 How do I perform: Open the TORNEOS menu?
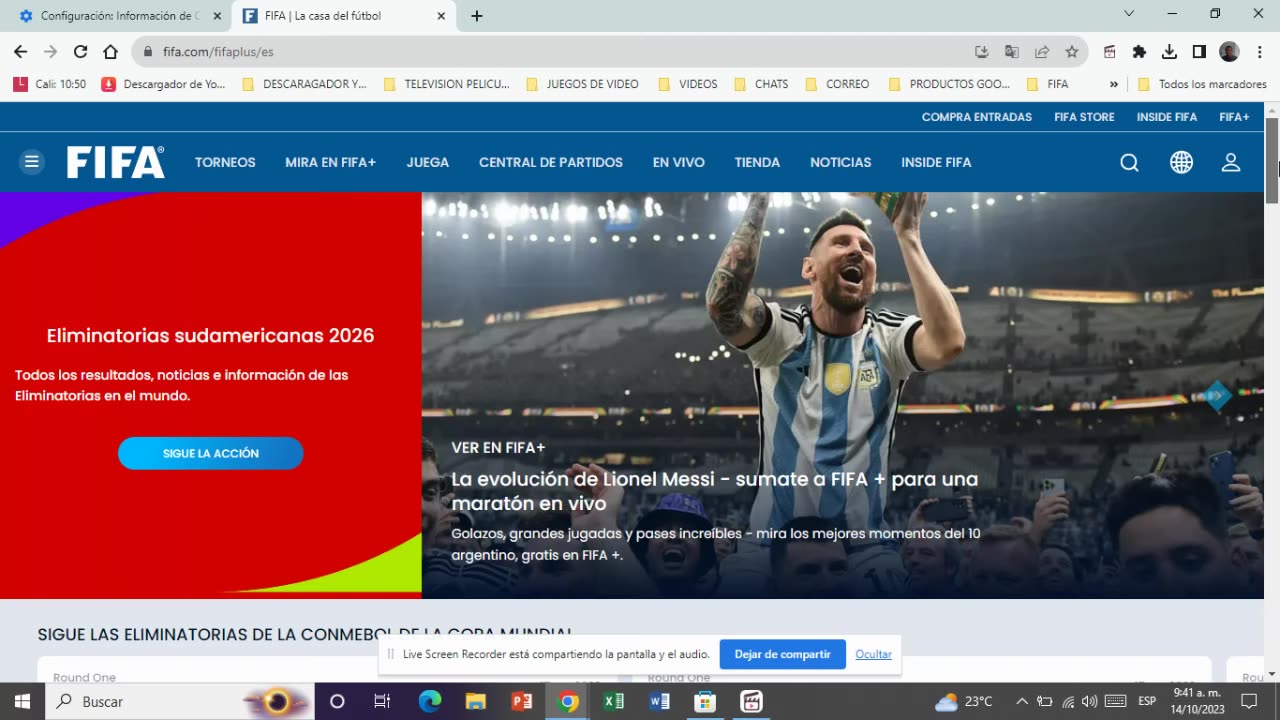coord(225,162)
